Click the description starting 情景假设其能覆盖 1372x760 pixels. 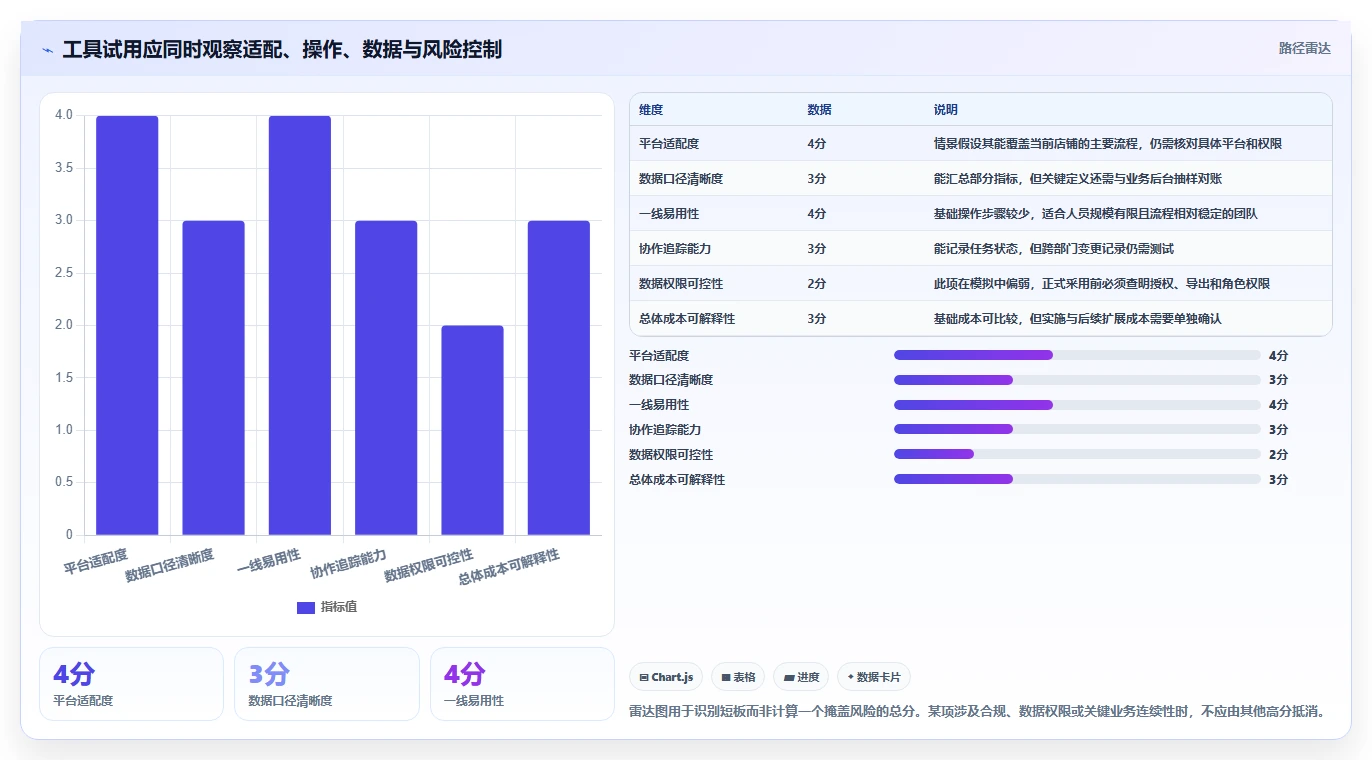1107,144
